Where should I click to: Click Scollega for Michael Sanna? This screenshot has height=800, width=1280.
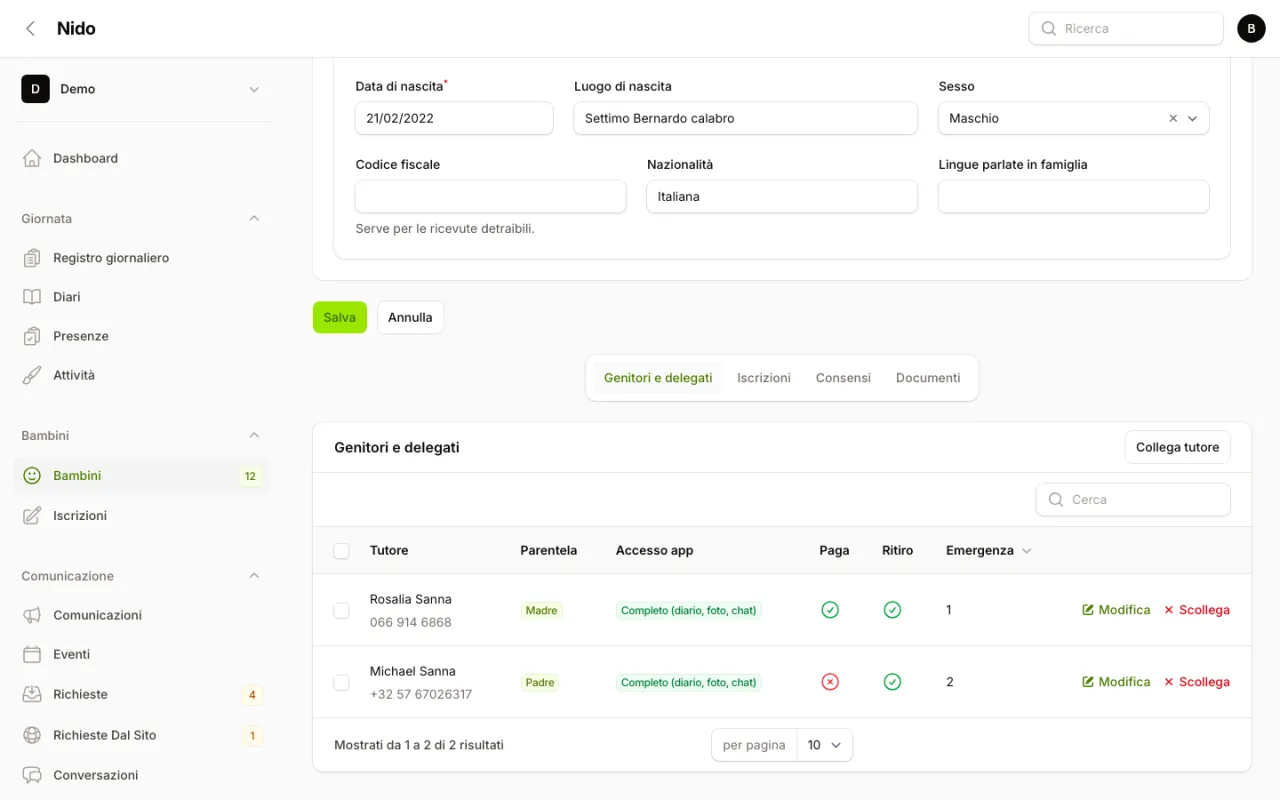1196,682
